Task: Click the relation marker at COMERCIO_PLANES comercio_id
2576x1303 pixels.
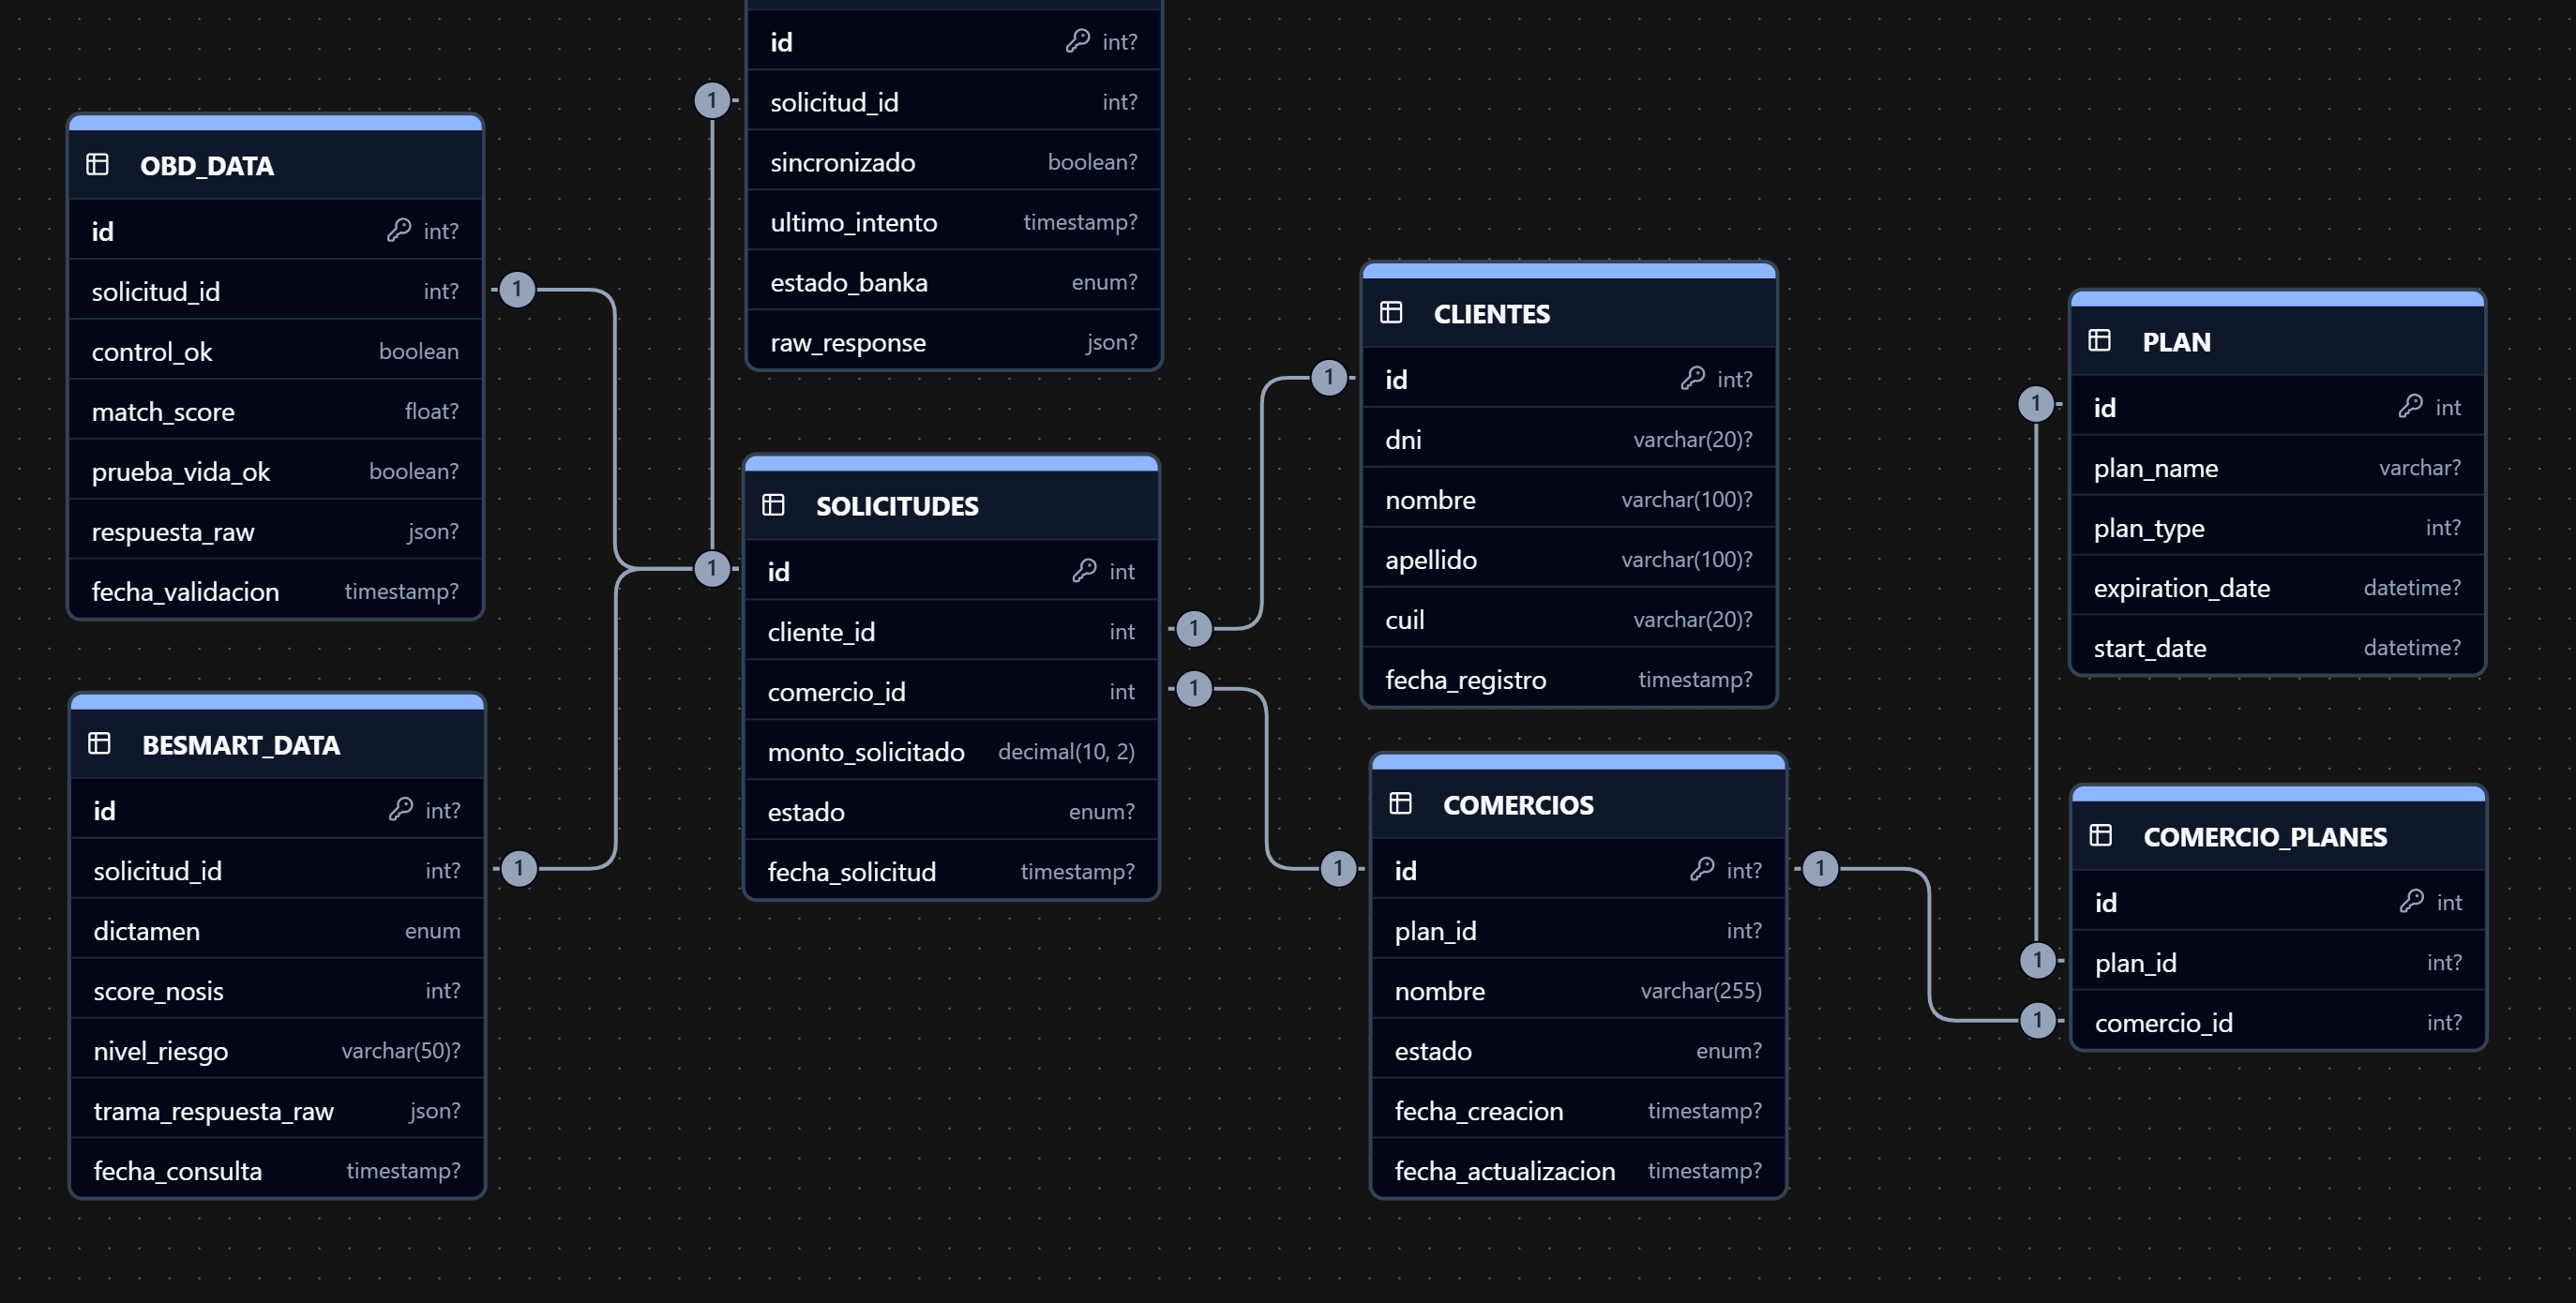Action: tap(2037, 1020)
